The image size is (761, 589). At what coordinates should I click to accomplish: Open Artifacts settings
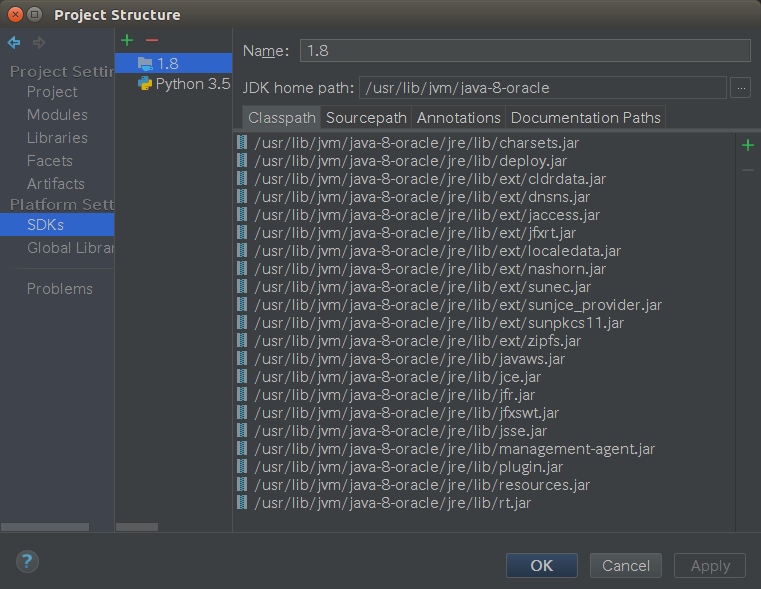click(x=56, y=183)
